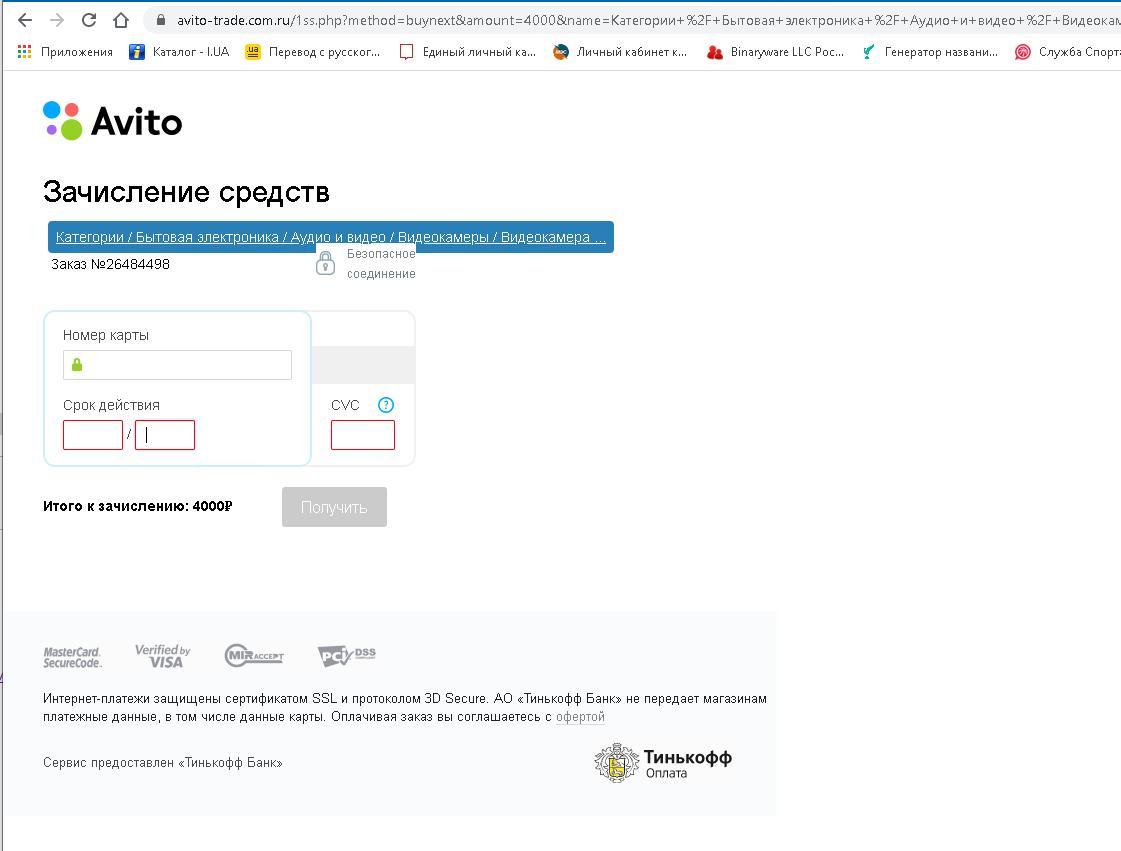Image resolution: width=1121 pixels, height=851 pixels.
Task: Click the Срок действия label
Action: click(112, 405)
